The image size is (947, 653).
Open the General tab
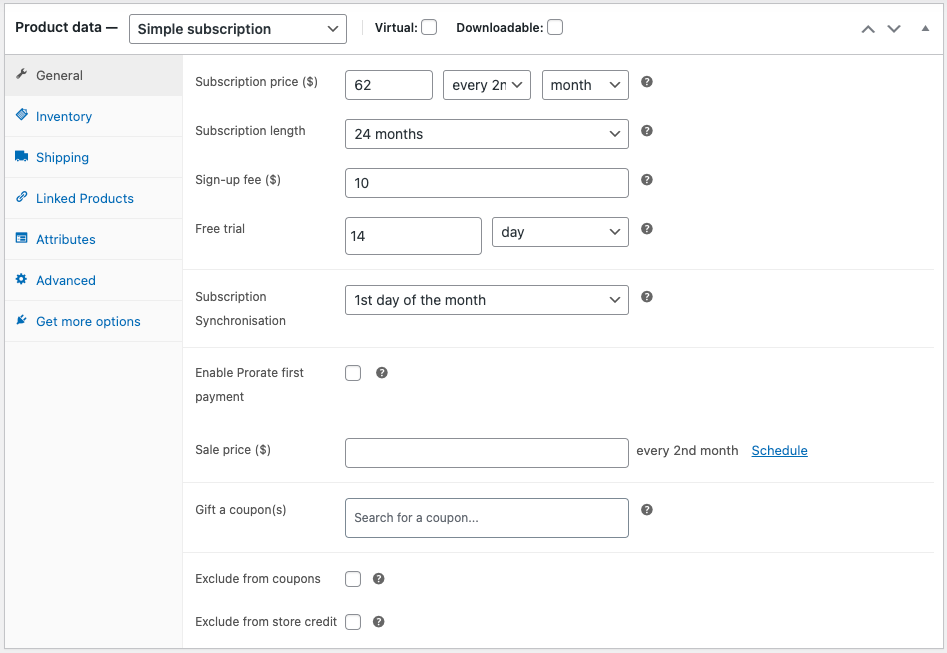click(94, 76)
